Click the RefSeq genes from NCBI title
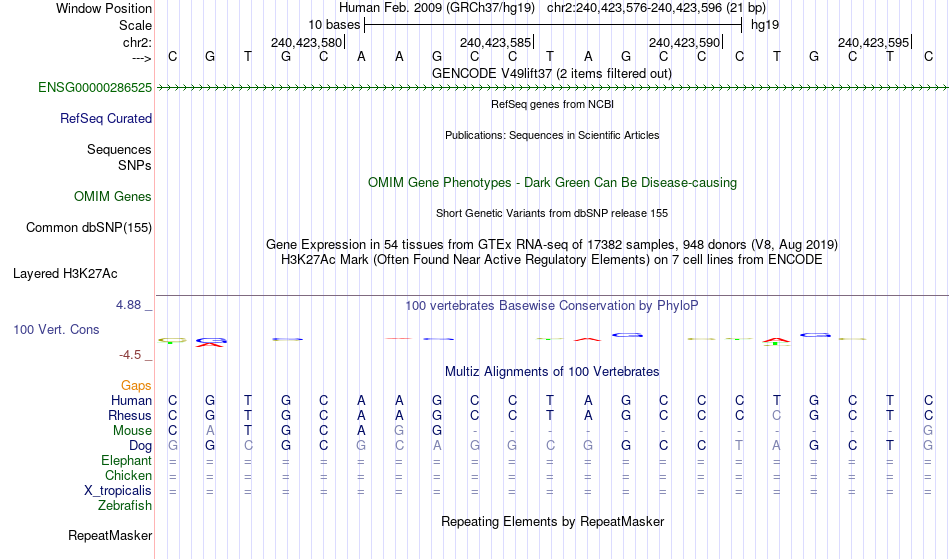This screenshot has height=559, width=950. [x=552, y=104]
